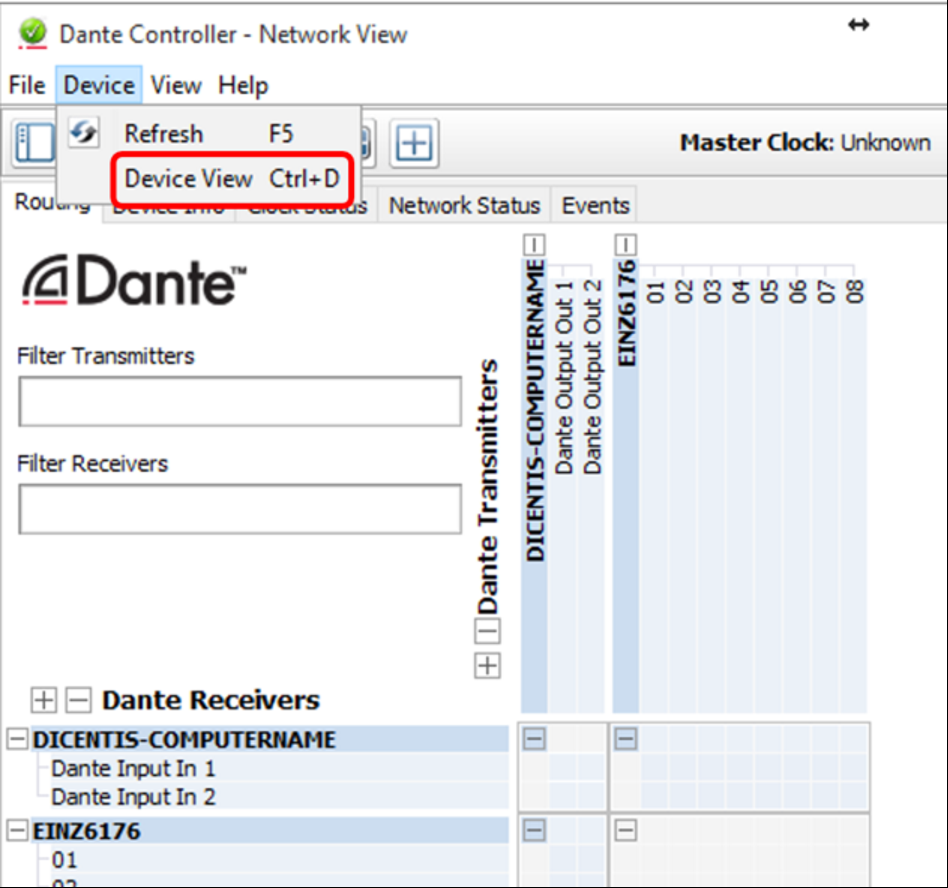Switch to the Network Status tab
The height and width of the screenshot is (888, 948).
[464, 206]
